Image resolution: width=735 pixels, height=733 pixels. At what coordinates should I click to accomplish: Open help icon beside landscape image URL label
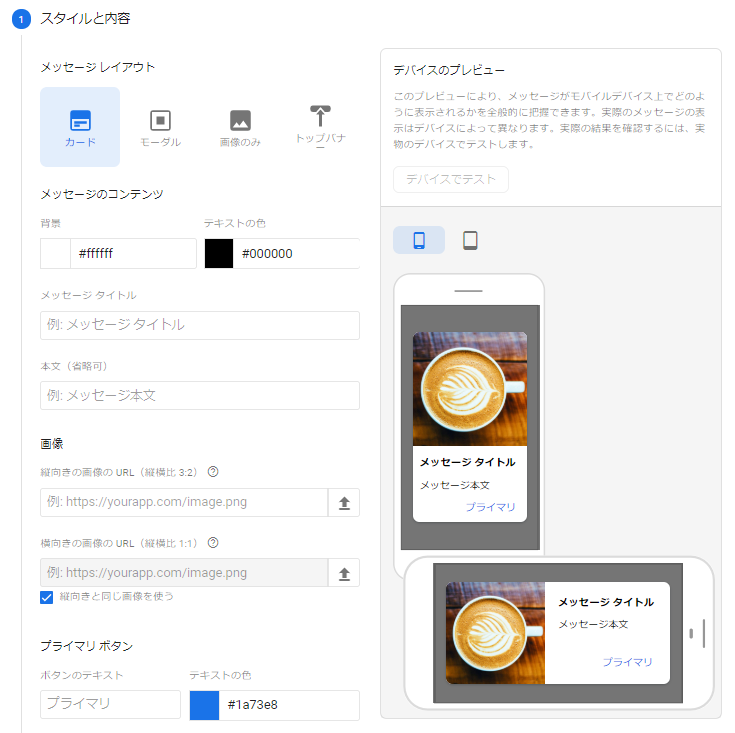213,543
